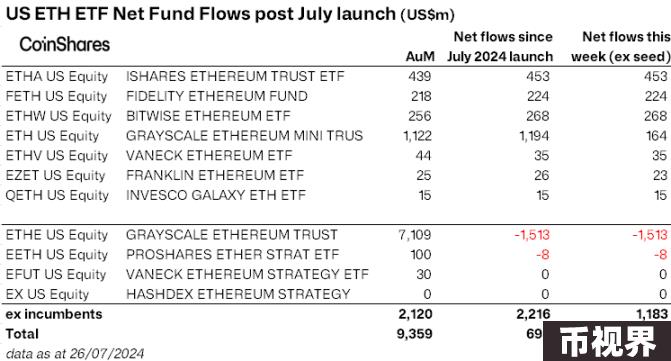Click Net flows since July 2024 launch header
The height and width of the screenshot is (361, 671).
pyautogui.click(x=500, y=47)
